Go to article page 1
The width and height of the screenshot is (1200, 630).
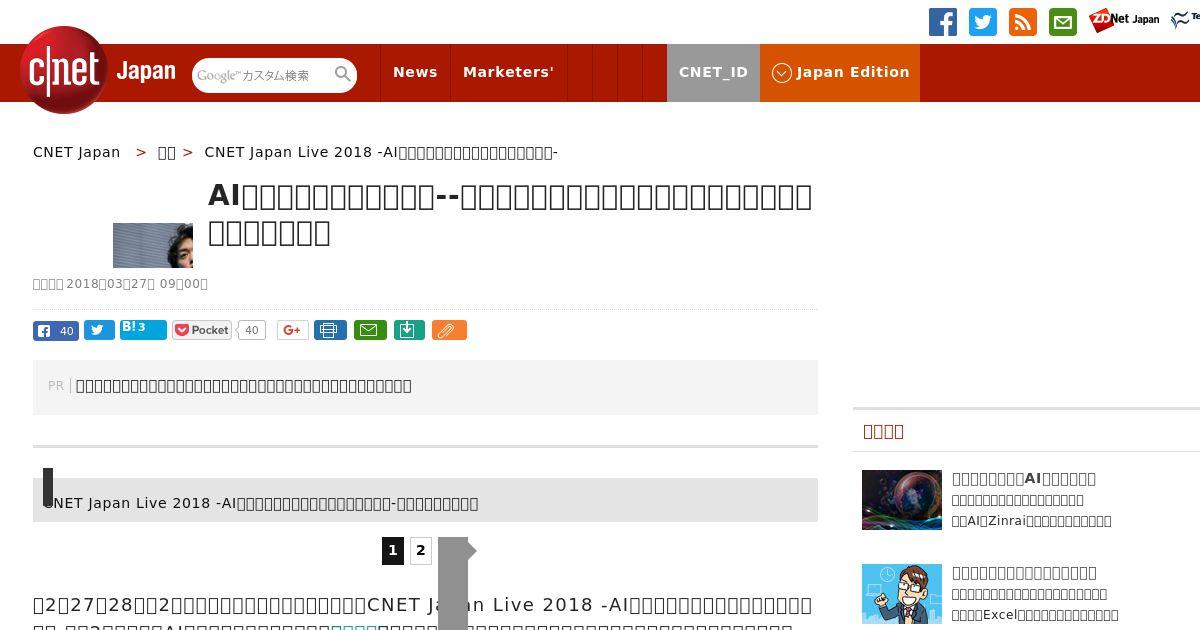pyautogui.click(x=393, y=550)
